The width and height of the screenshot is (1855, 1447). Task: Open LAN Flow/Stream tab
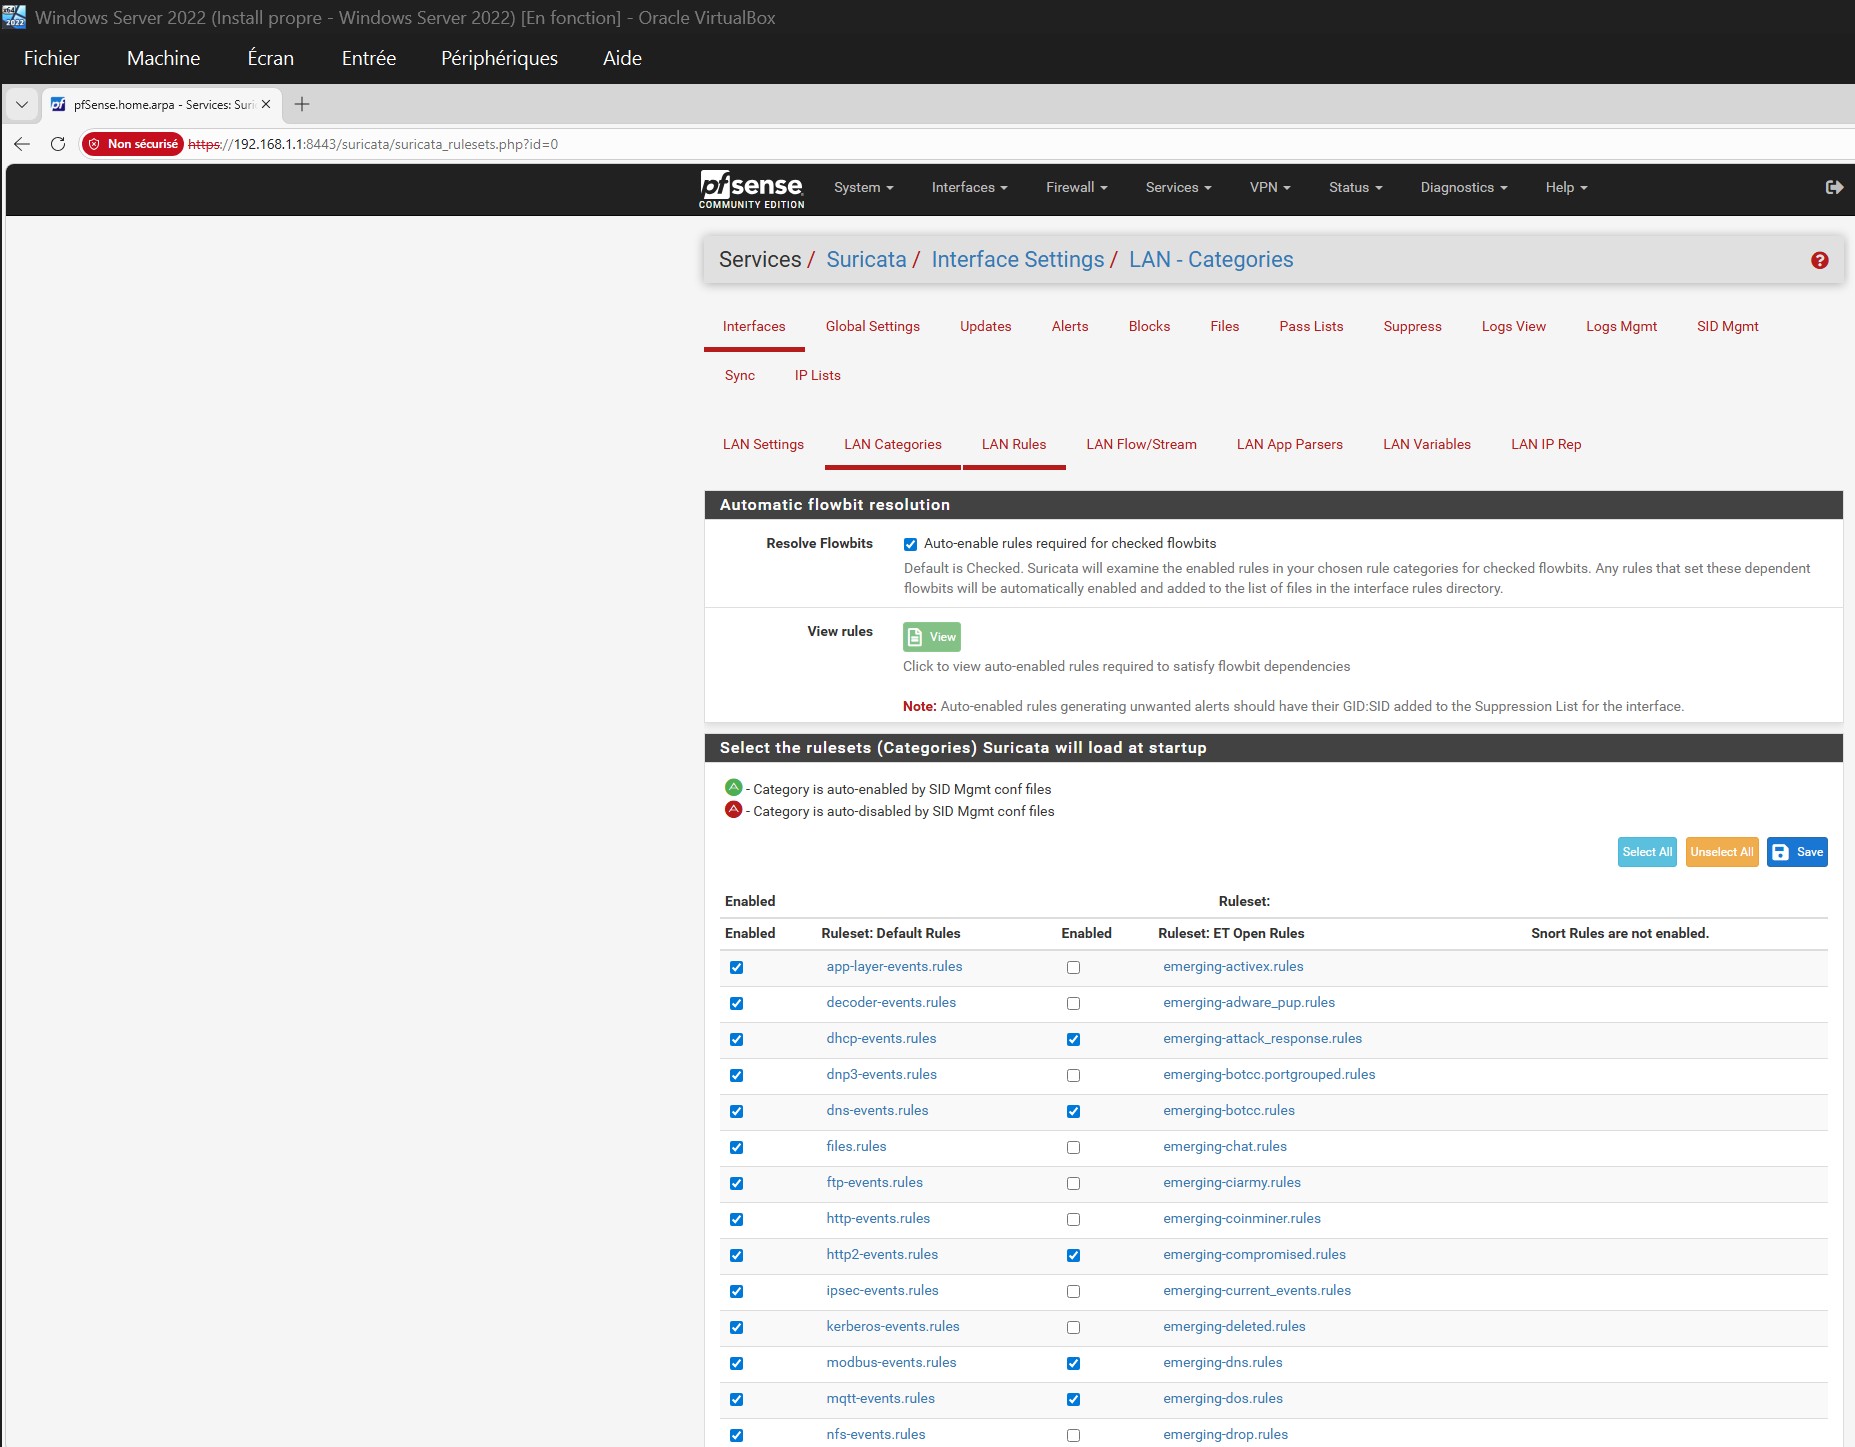(x=1141, y=445)
